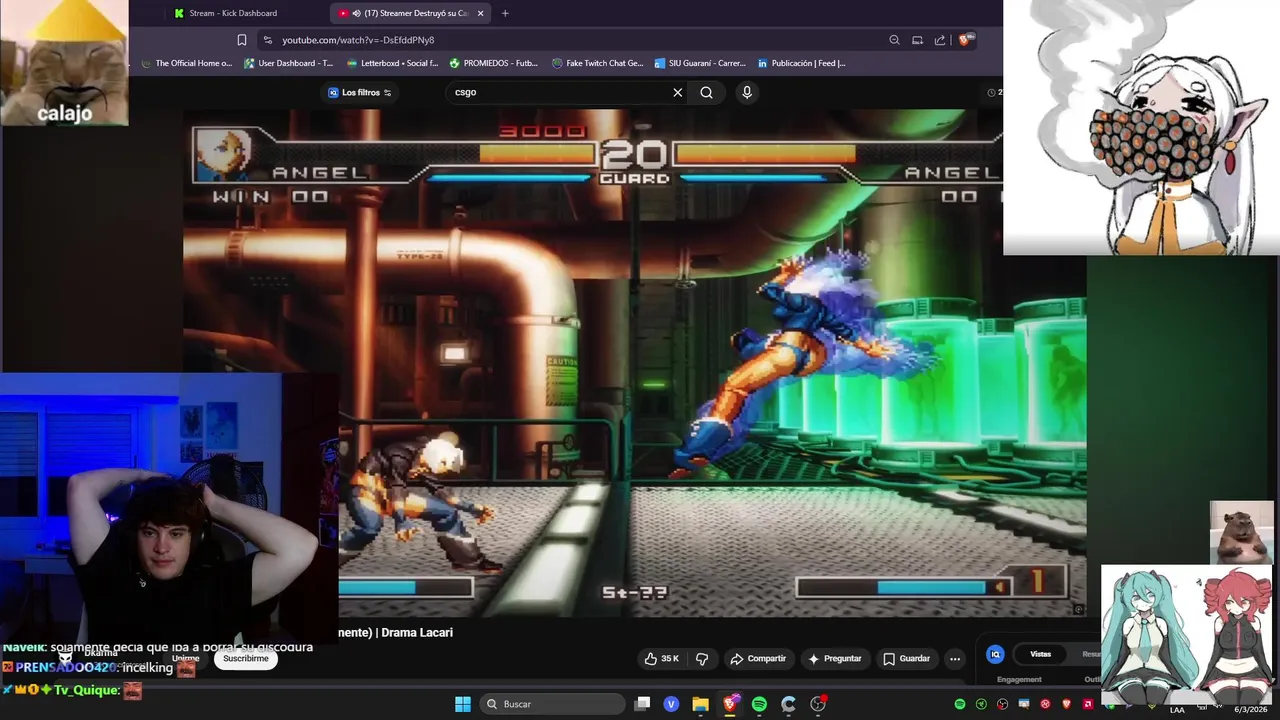The height and width of the screenshot is (720, 1280).
Task: Open the User Dashboard bookmark
Action: tap(288, 63)
